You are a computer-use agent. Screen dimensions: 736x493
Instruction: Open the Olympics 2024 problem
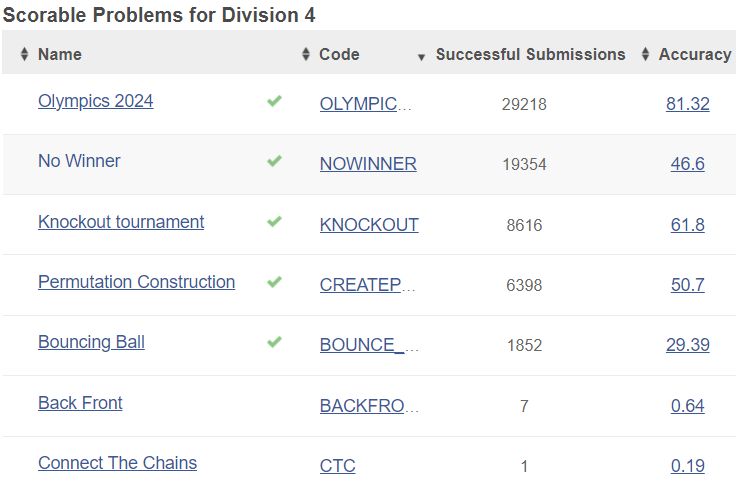coord(96,101)
